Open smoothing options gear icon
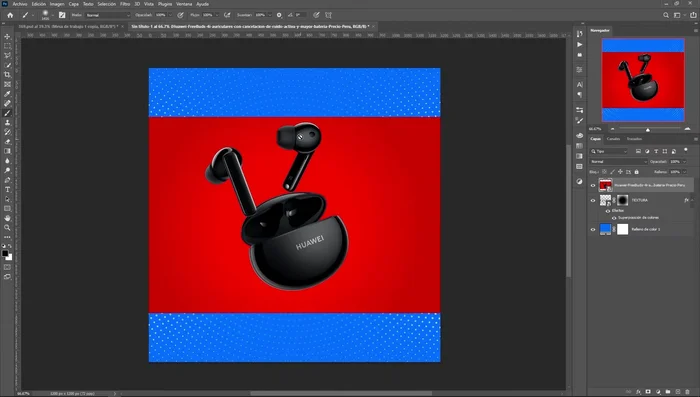The height and width of the screenshot is (397, 700). coord(279,15)
